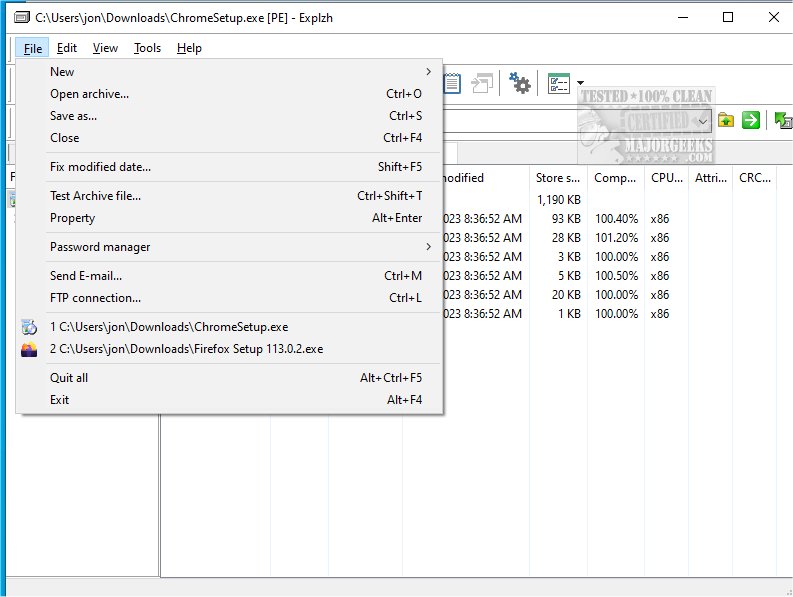Image resolution: width=793 pixels, height=597 pixels.
Task: Click the grayed windows-arrow toolbar icon
Action: tap(482, 83)
